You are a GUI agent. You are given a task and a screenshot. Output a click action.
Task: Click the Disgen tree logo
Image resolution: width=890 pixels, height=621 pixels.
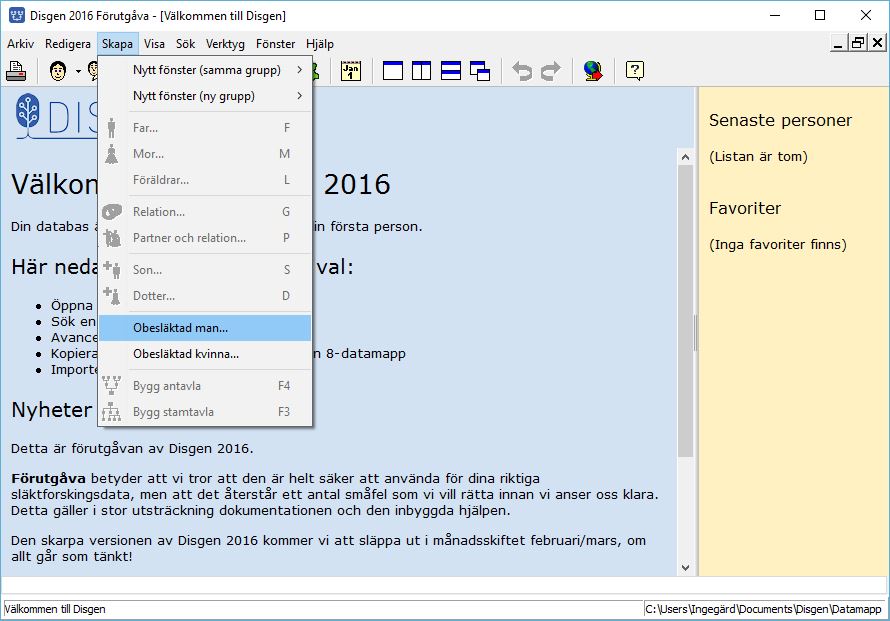[28, 115]
